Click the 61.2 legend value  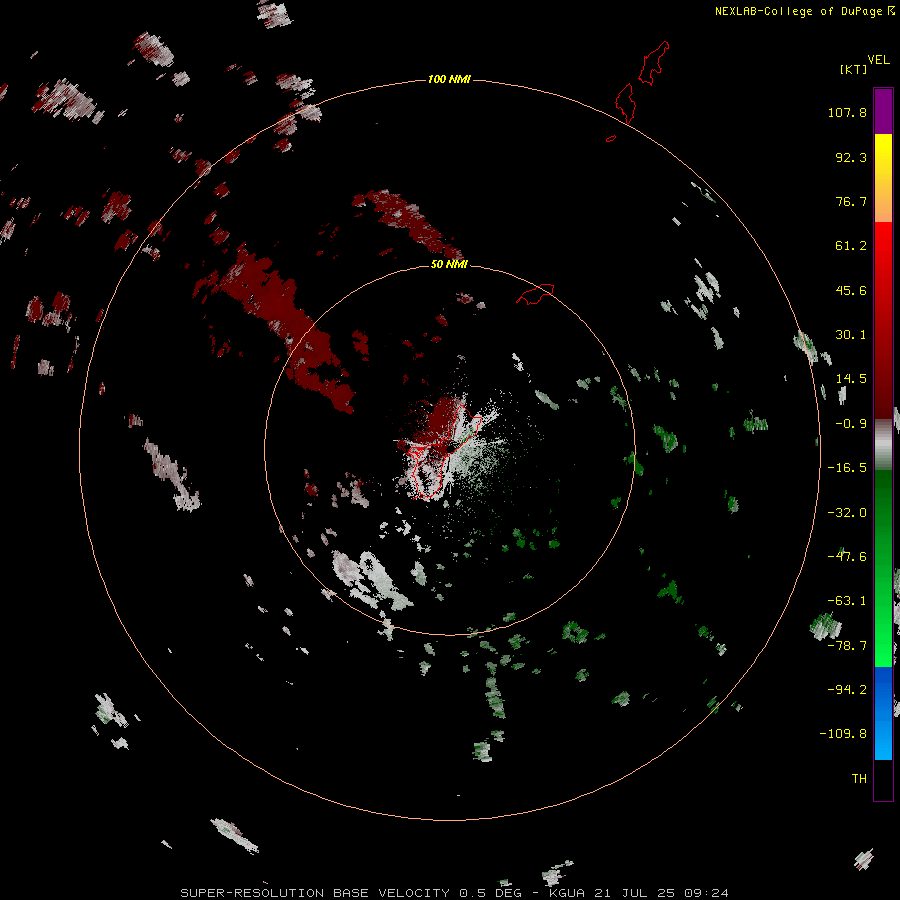point(851,246)
